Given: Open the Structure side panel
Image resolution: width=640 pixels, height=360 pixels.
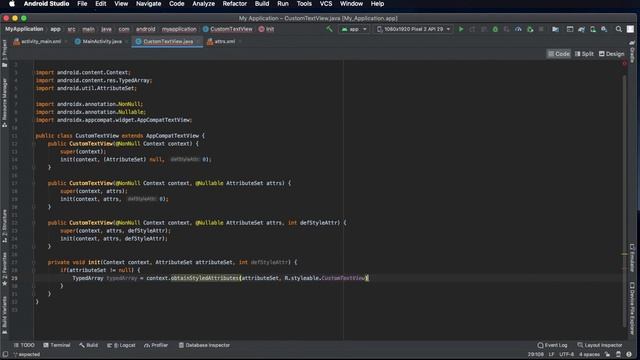Looking at the screenshot, I should point(4,227).
